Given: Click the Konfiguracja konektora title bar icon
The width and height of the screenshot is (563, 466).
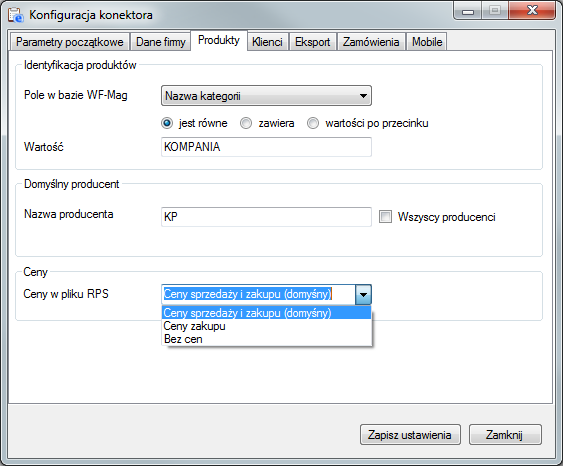Looking at the screenshot, I should pos(15,15).
